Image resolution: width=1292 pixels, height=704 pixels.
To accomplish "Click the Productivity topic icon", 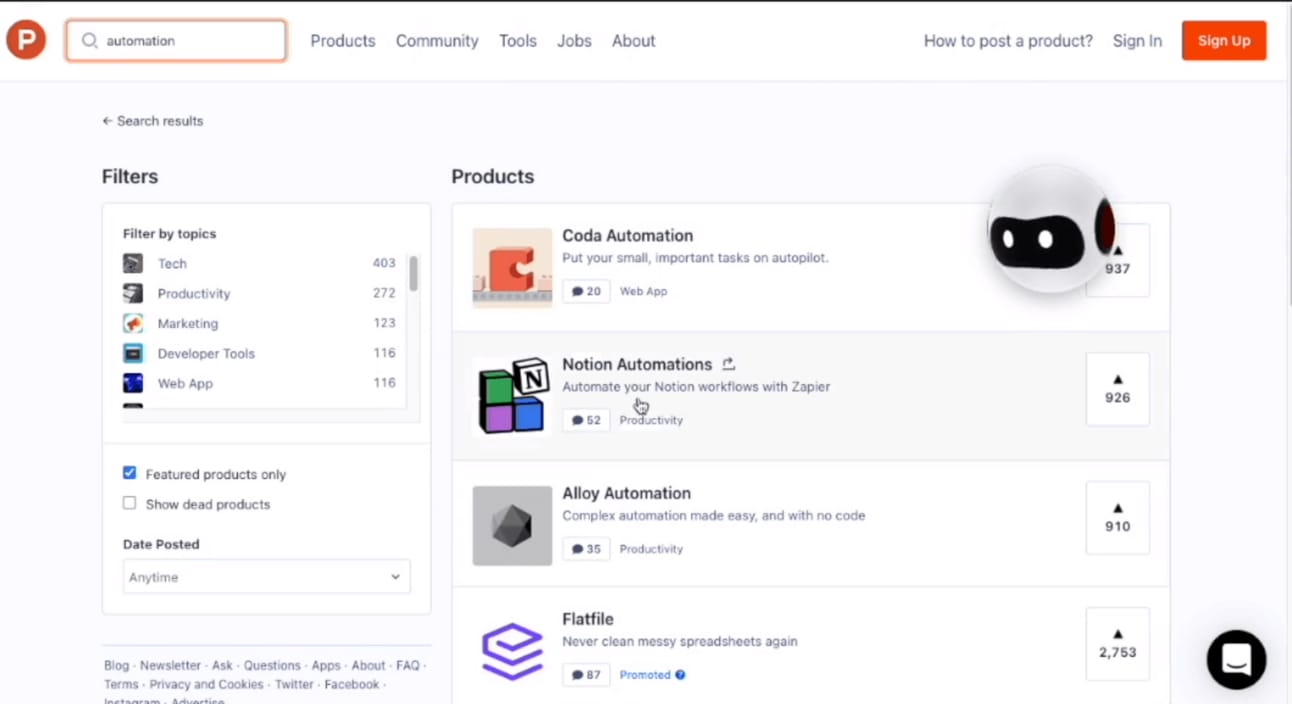I will 133,294.
